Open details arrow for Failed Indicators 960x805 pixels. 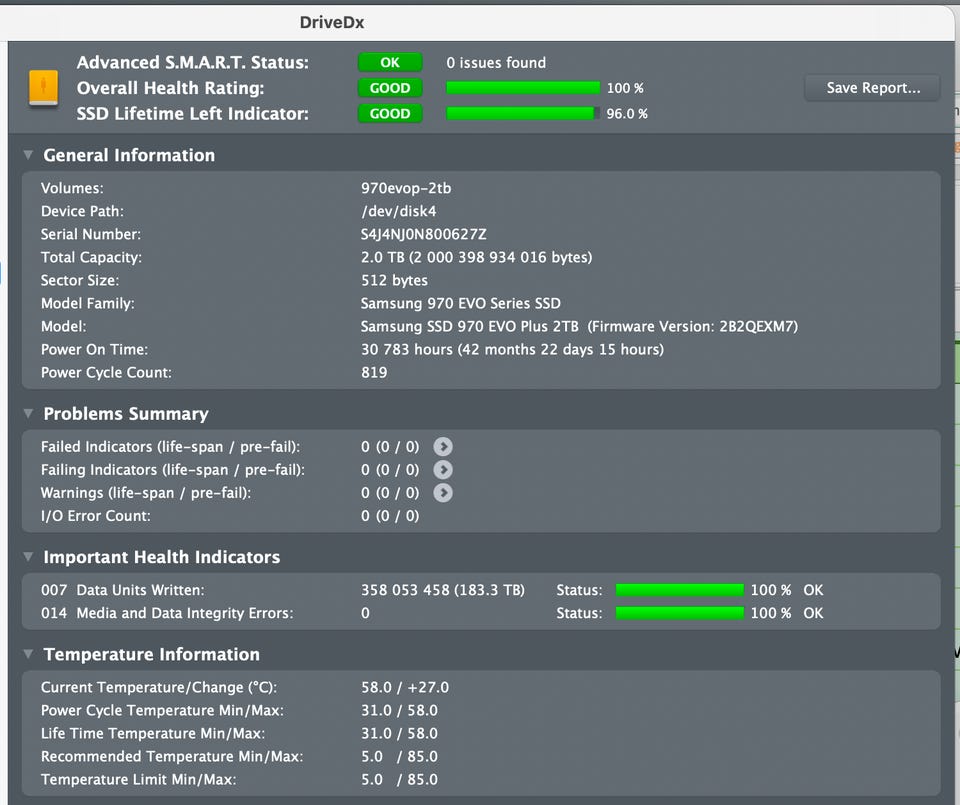click(x=443, y=447)
